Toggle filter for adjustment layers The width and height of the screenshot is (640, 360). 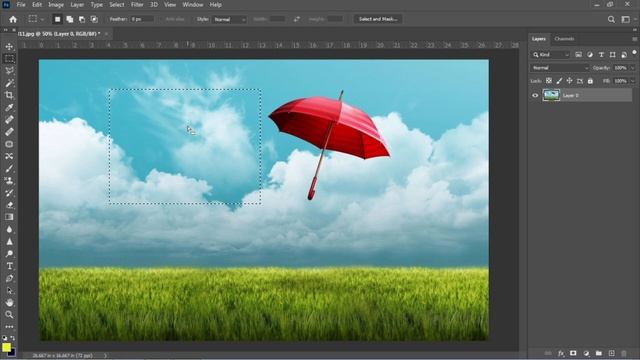click(590, 55)
